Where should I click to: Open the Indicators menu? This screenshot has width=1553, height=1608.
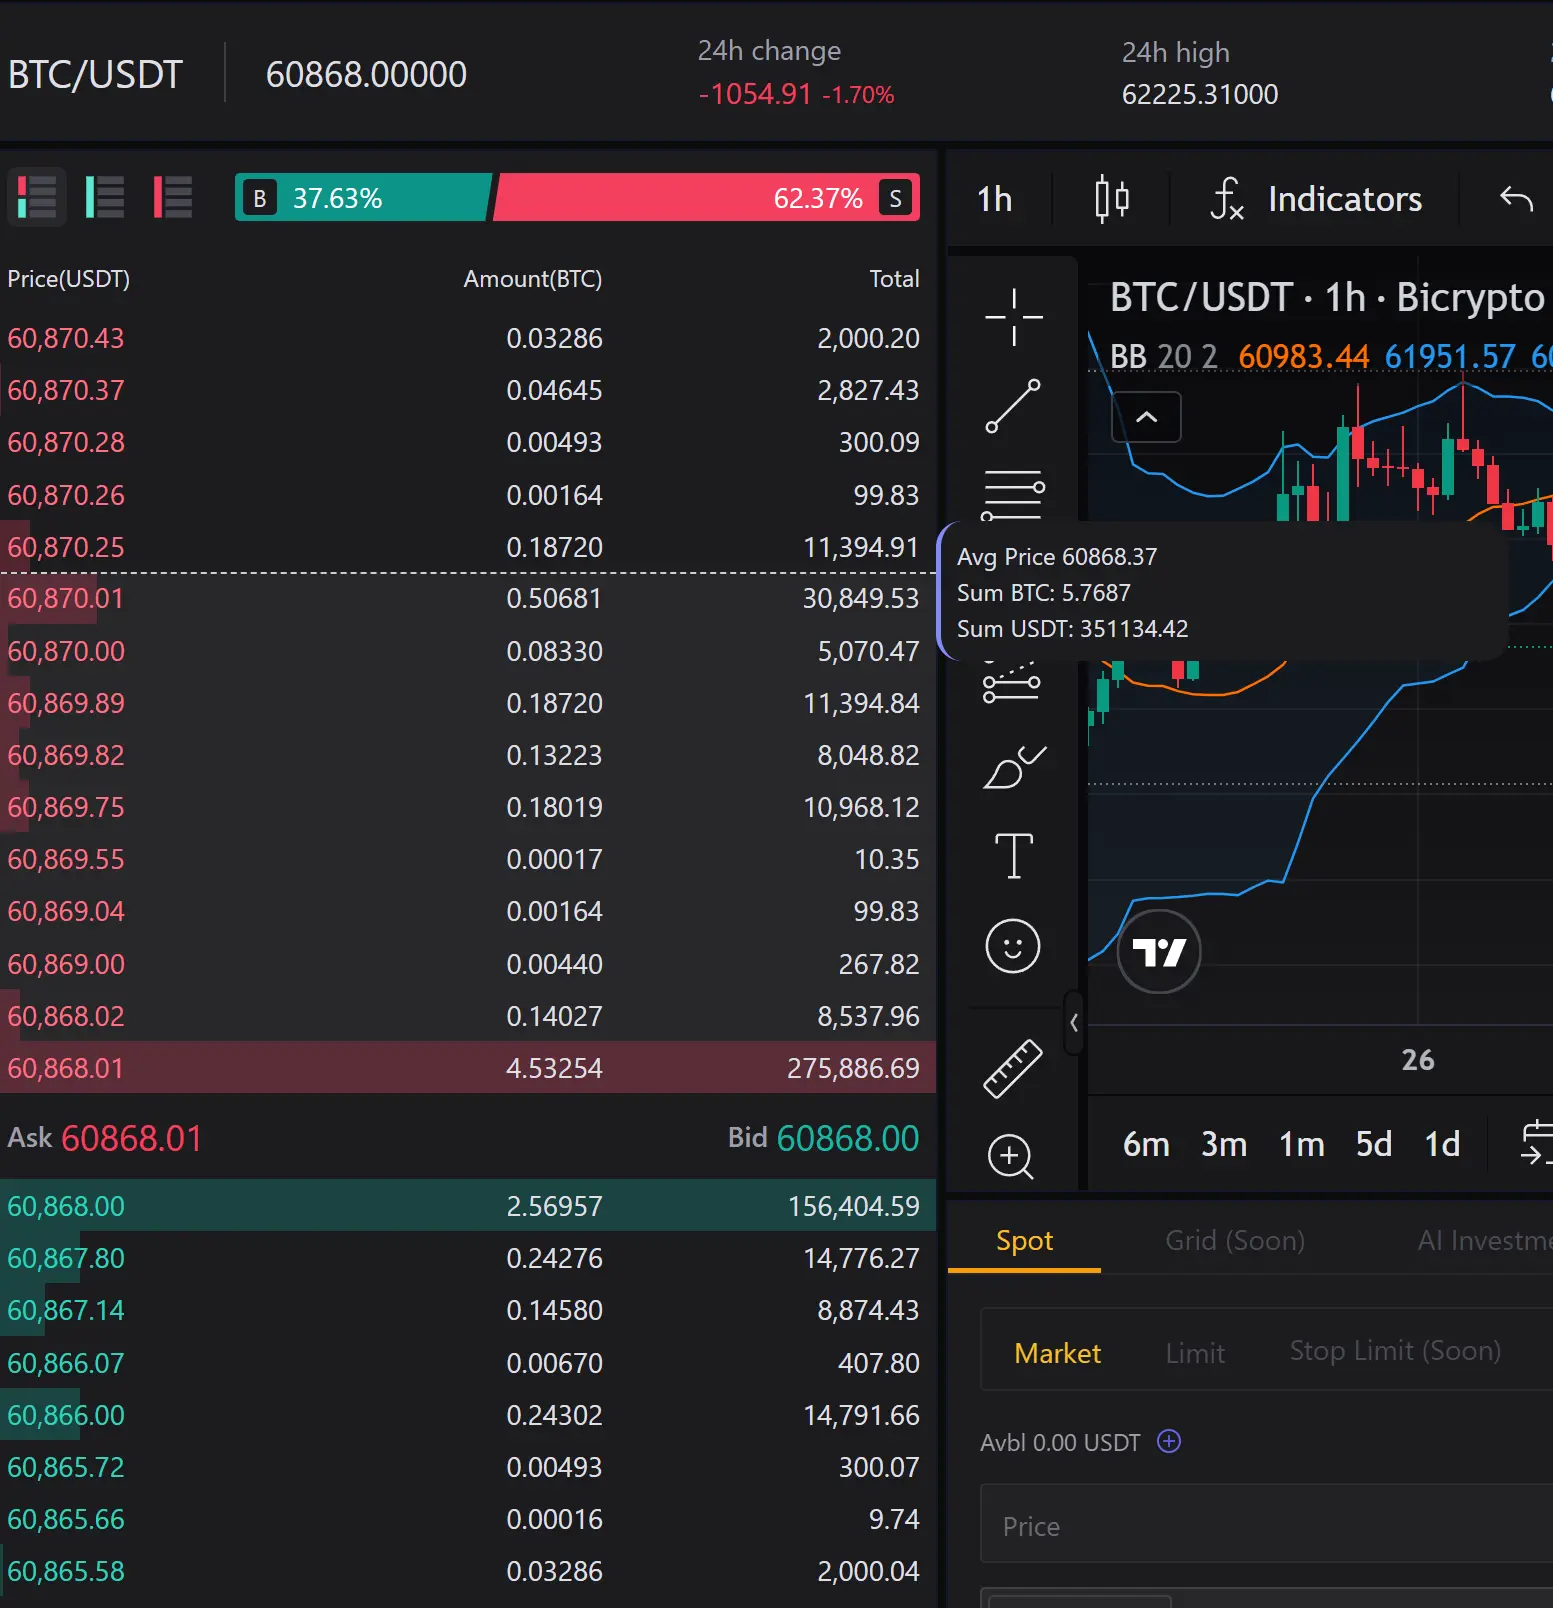coord(1316,199)
